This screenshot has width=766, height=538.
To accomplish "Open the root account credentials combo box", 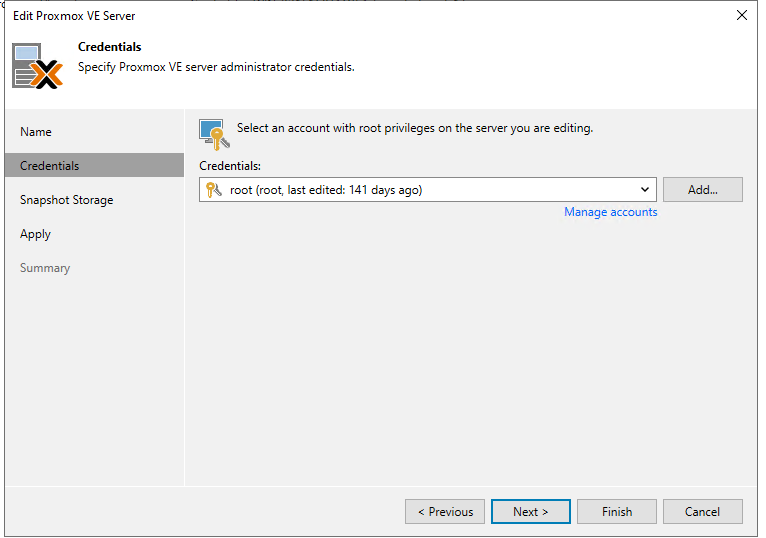I will point(427,190).
